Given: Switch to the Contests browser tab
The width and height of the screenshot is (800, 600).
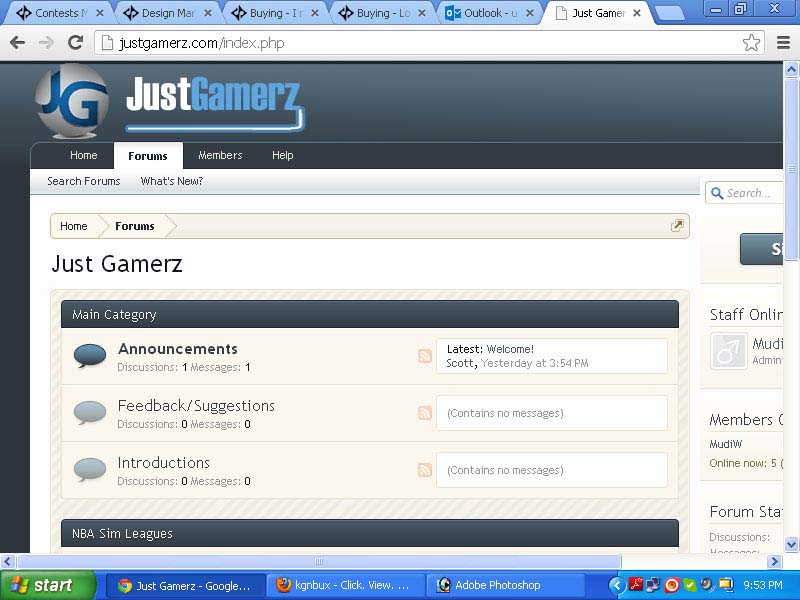Looking at the screenshot, I should coord(59,13).
